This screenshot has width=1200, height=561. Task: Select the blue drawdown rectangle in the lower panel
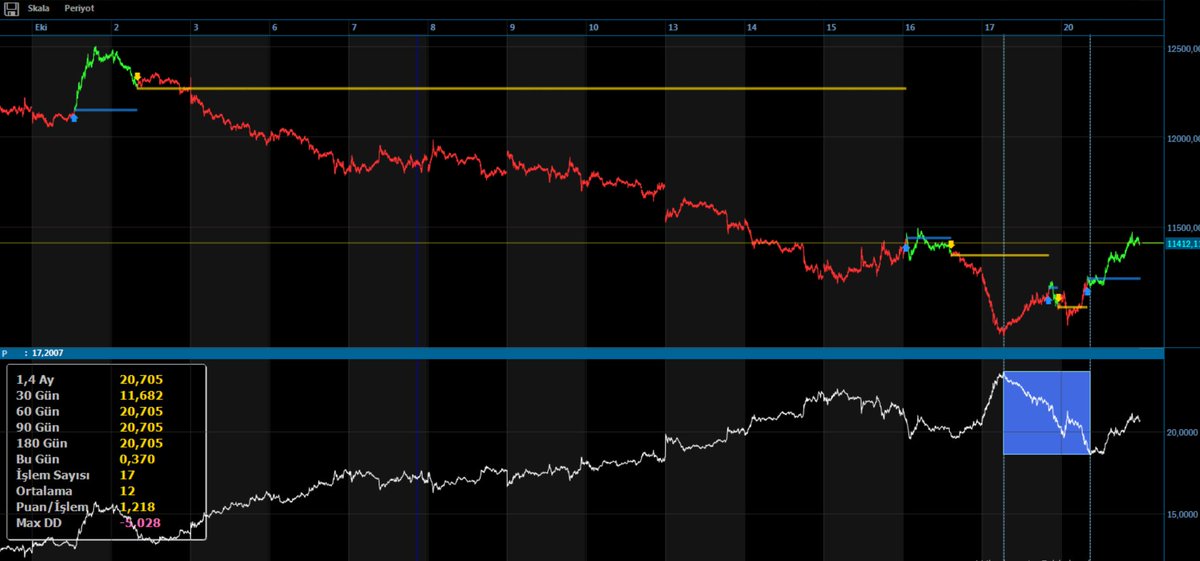(x=1046, y=413)
